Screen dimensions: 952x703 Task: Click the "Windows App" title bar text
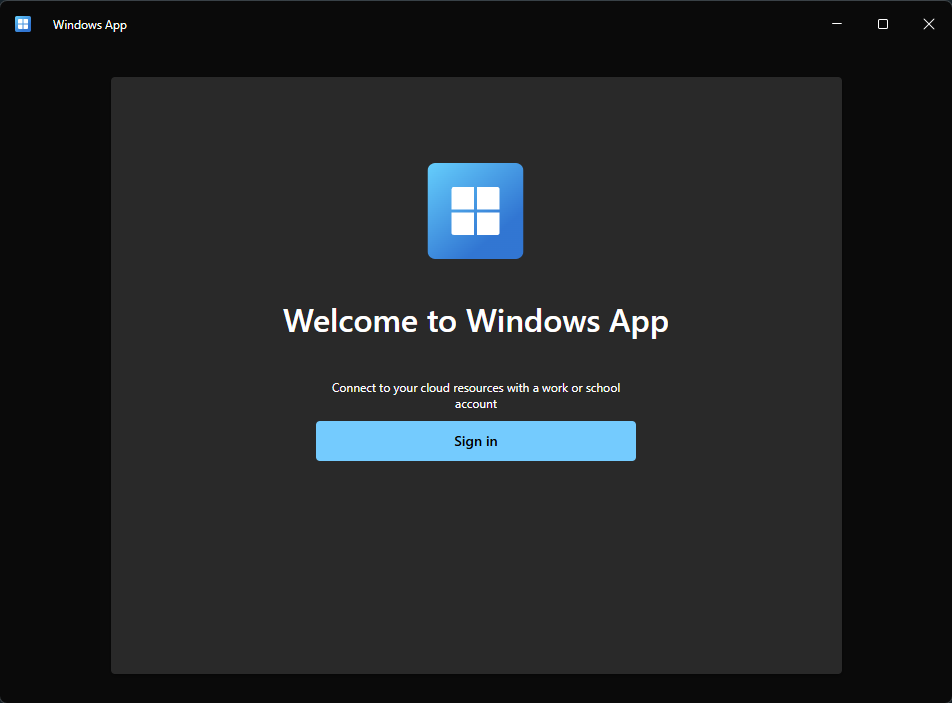[x=90, y=25]
